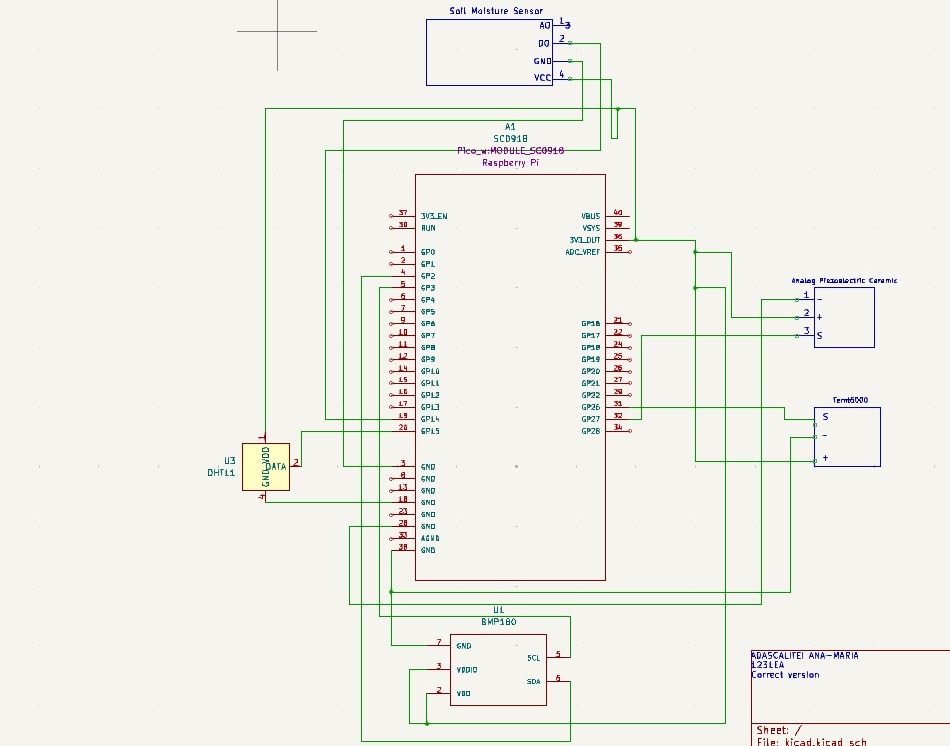Select the 'Soil Moisture Sensor' title text
Image resolution: width=950 pixels, height=746 pixels.
point(496,11)
